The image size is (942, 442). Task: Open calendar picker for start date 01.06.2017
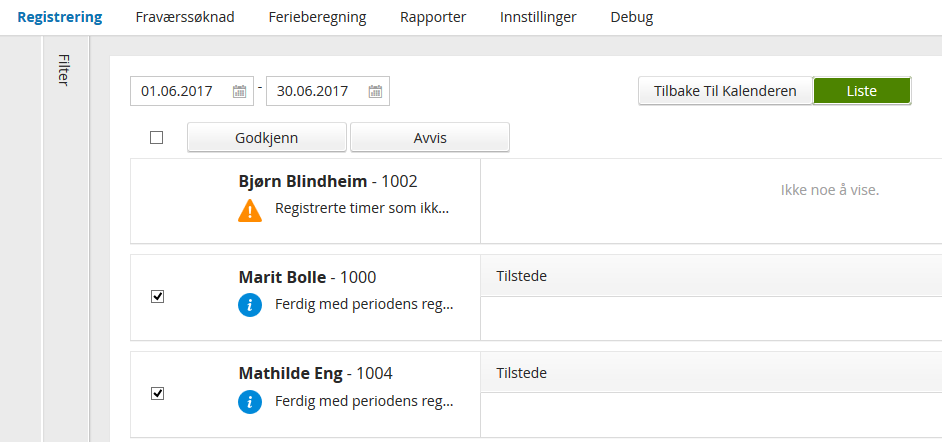pyautogui.click(x=239, y=92)
